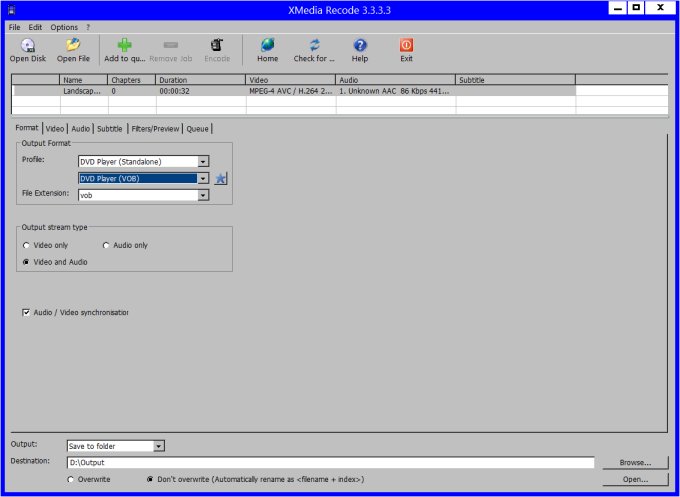The image size is (680, 497).
Task: Click the Open... button
Action: tap(635, 480)
